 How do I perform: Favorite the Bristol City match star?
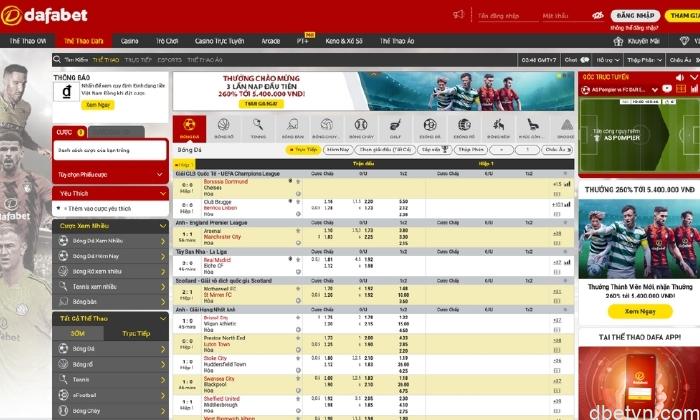coord(298,317)
